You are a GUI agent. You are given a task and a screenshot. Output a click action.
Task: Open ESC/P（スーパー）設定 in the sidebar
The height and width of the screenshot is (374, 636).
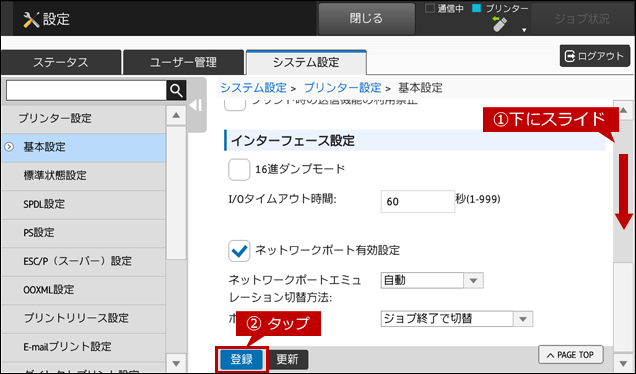[x=83, y=261]
